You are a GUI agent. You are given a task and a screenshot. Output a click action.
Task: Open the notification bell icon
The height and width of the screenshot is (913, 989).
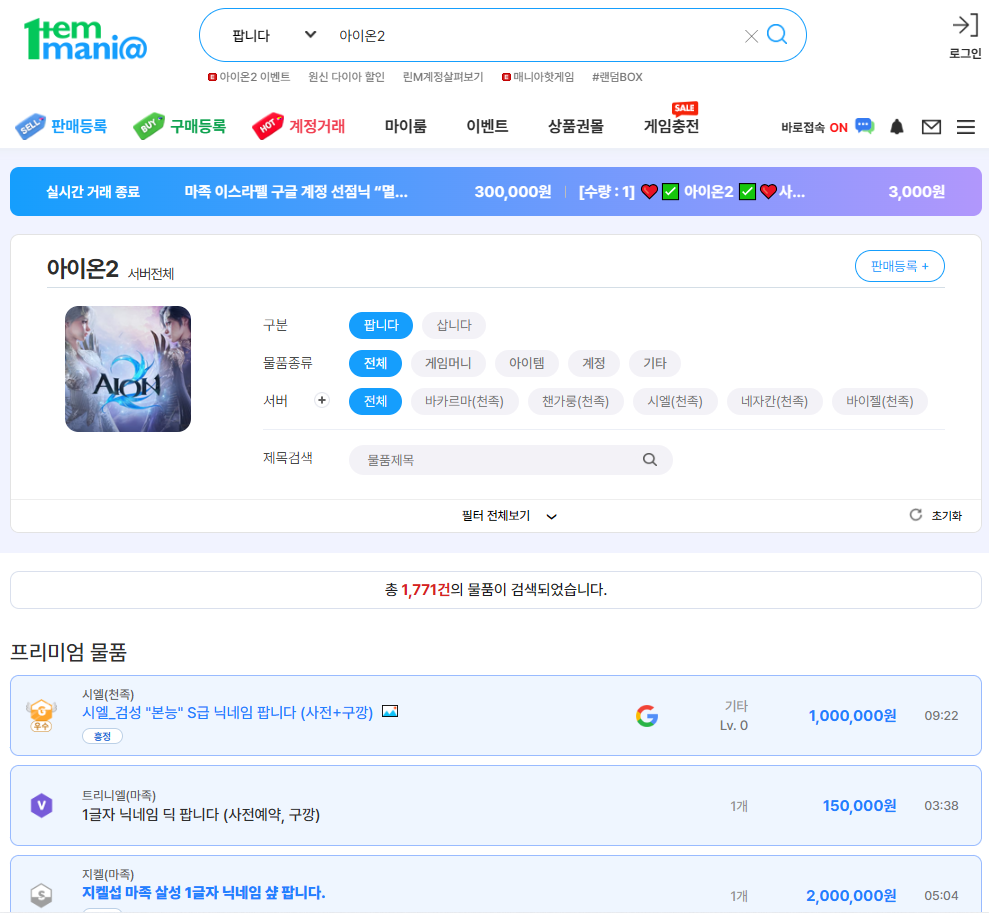(896, 127)
